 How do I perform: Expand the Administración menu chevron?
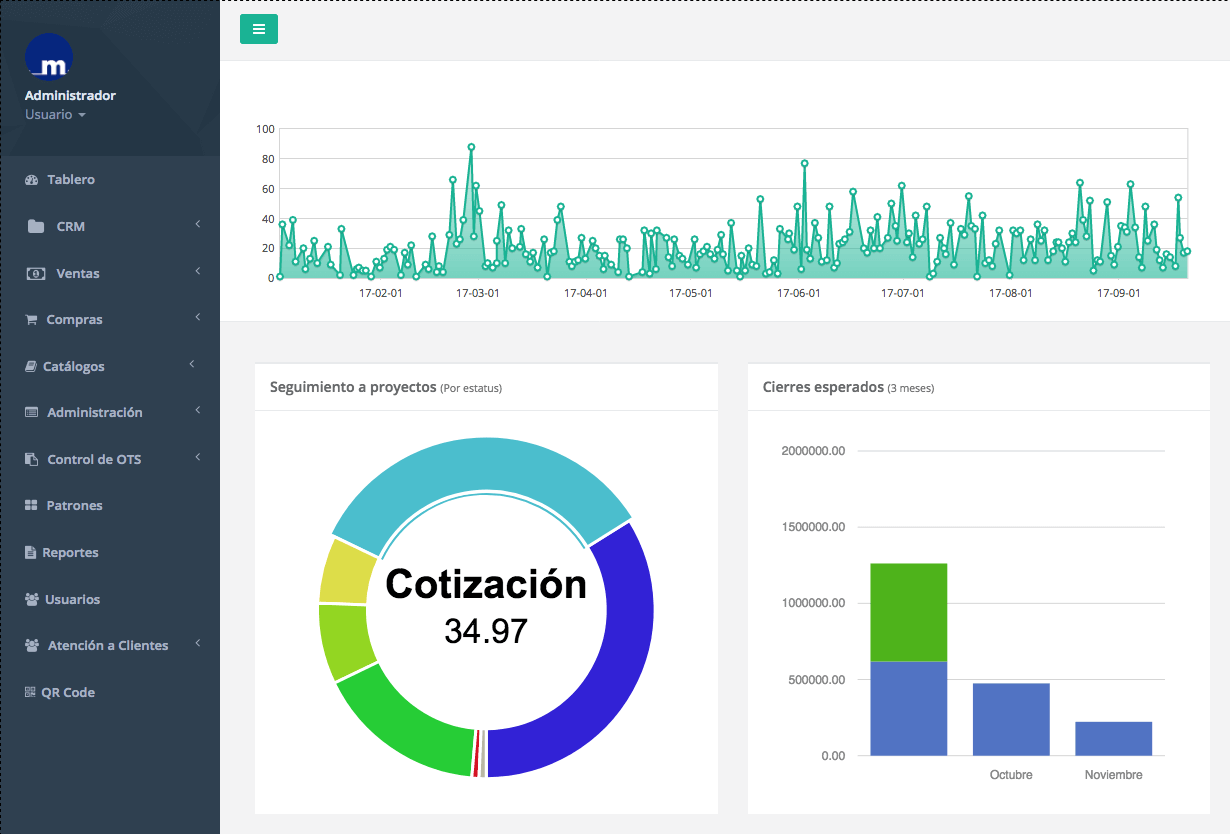click(x=198, y=411)
